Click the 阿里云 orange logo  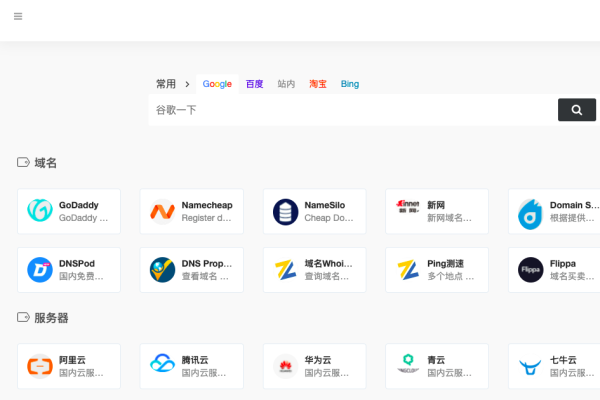pos(40,366)
